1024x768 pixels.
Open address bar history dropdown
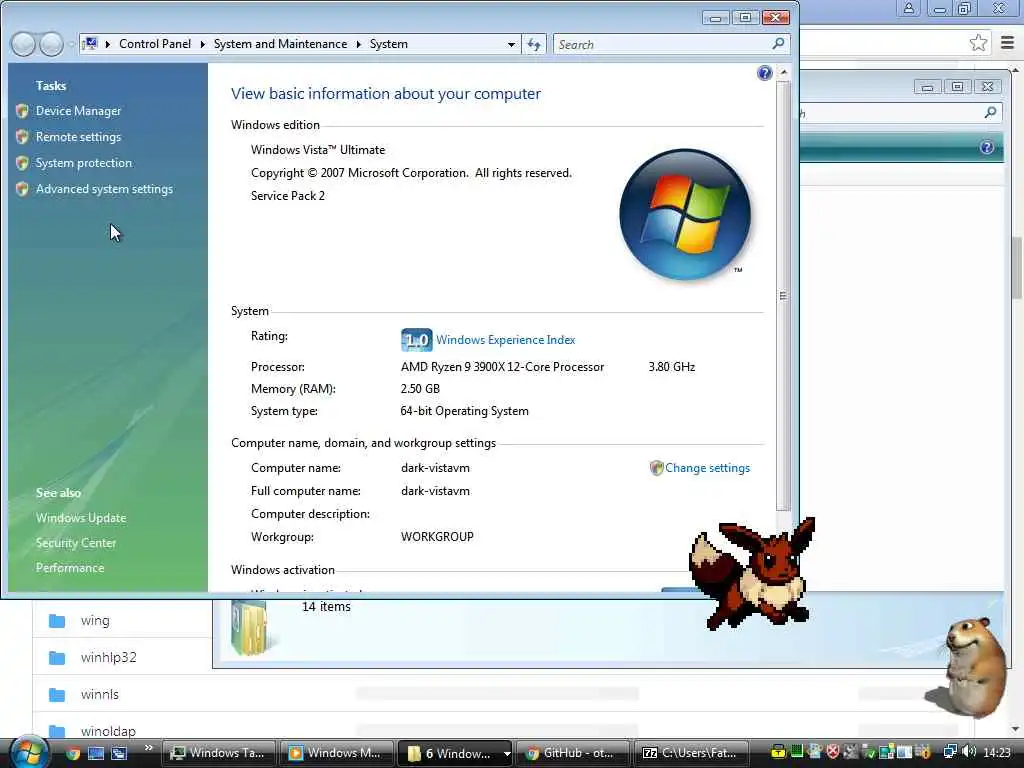(511, 44)
